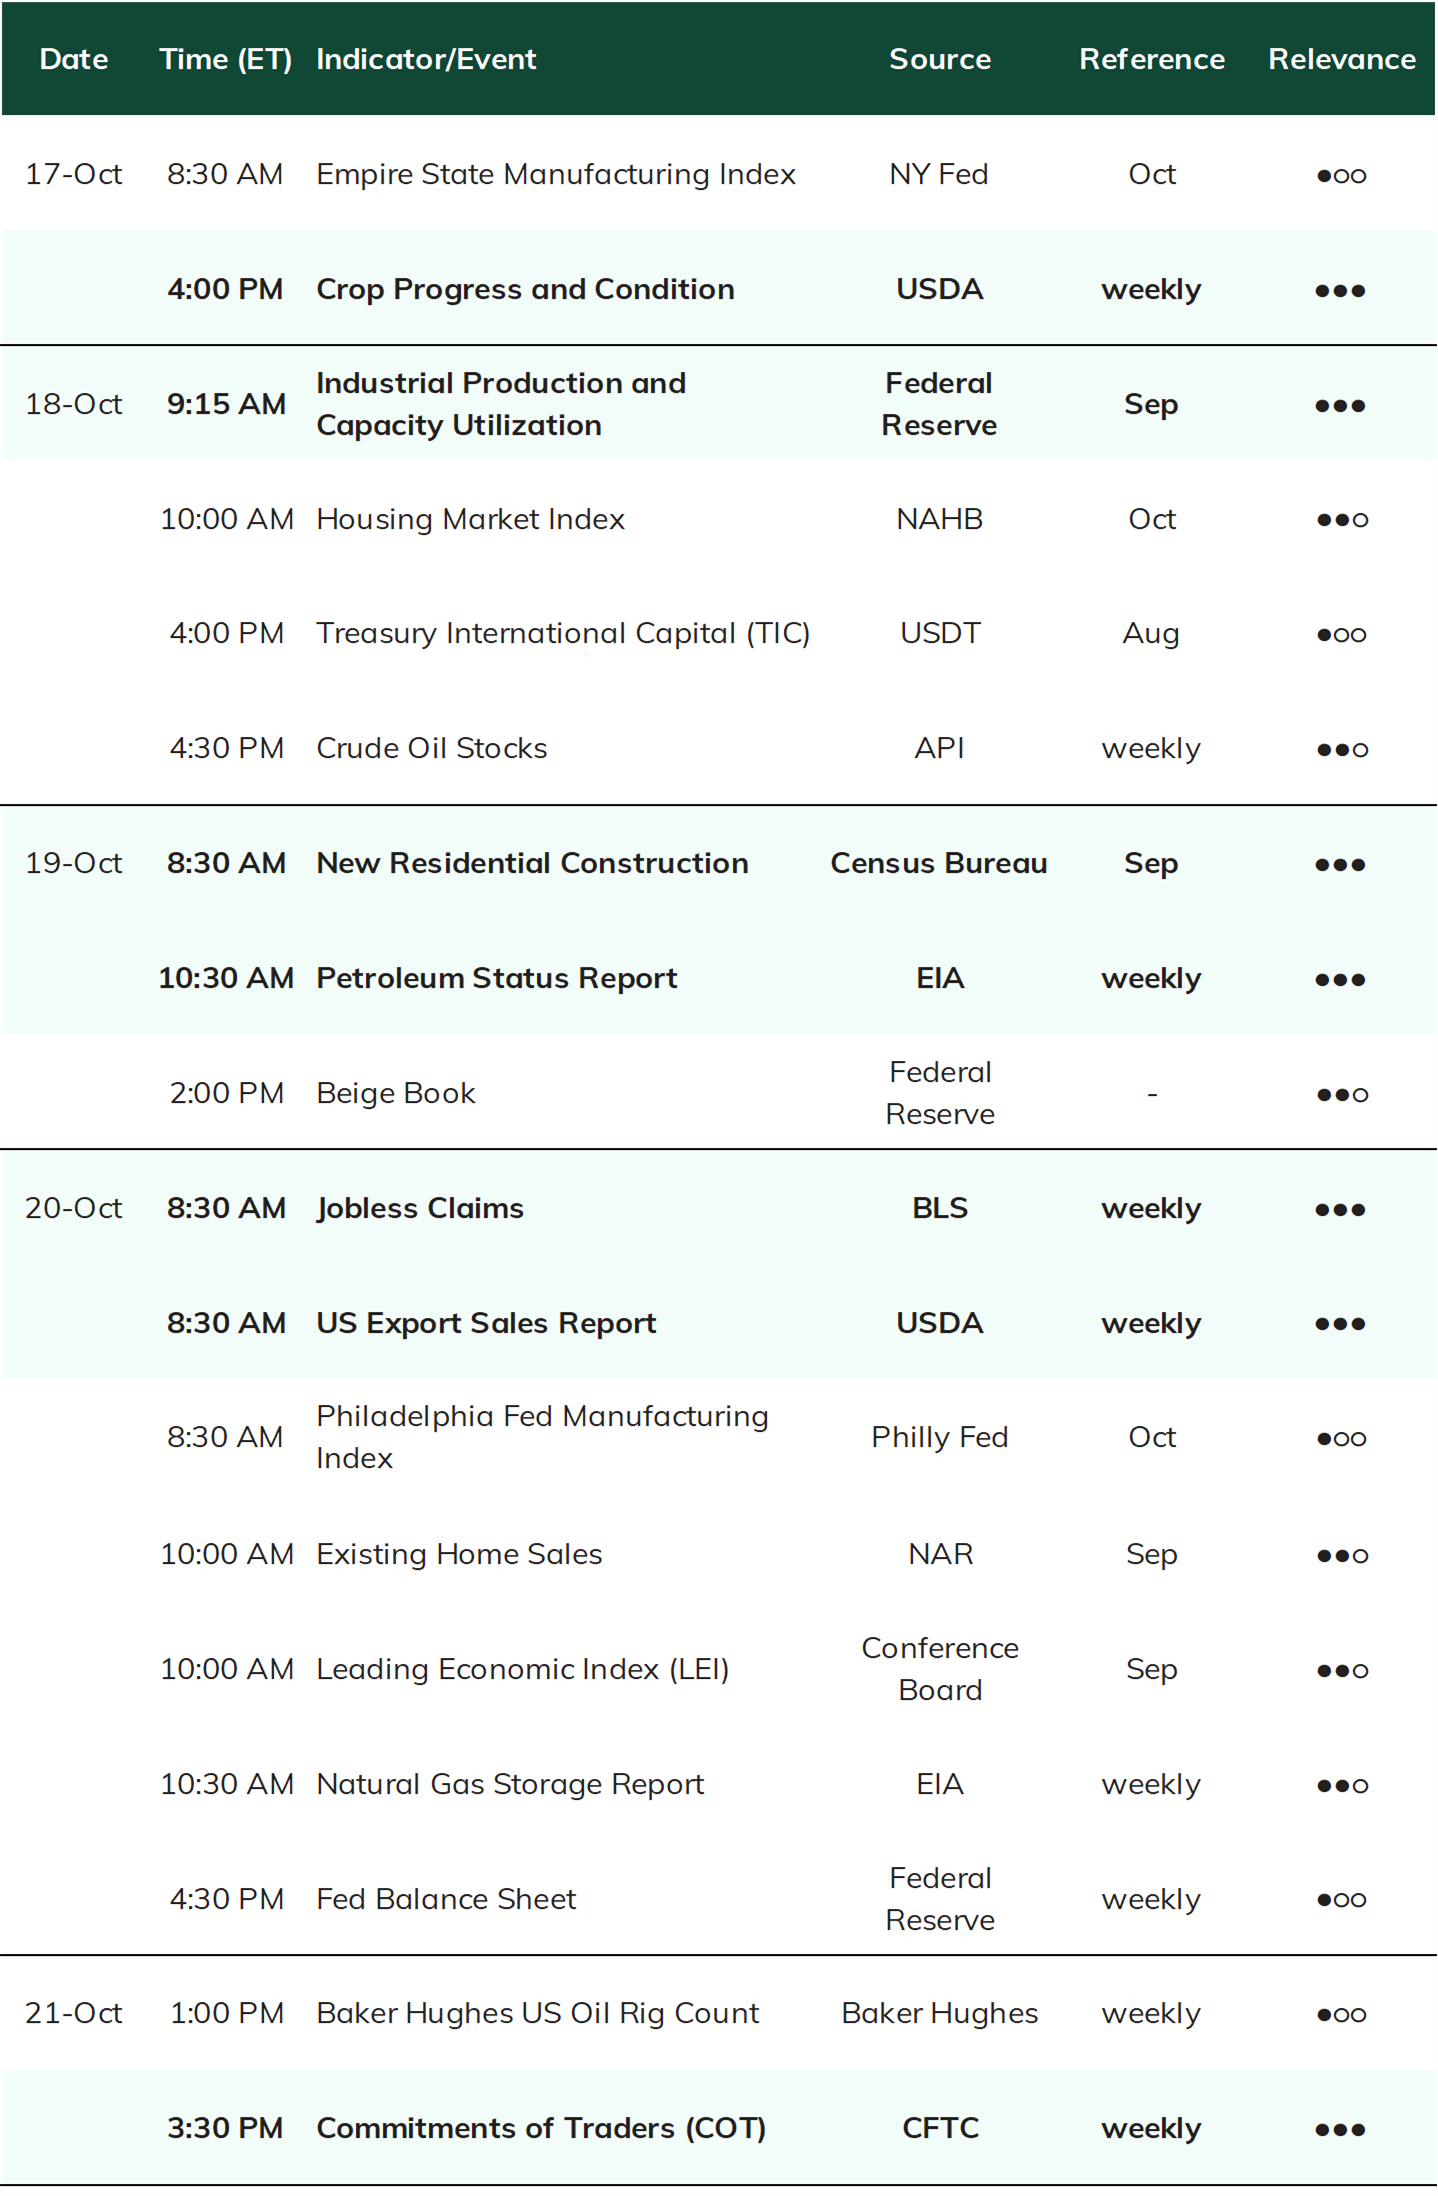The image size is (1438, 2196).
Task: Click the Indicator/Event column header
Action: (x=426, y=59)
